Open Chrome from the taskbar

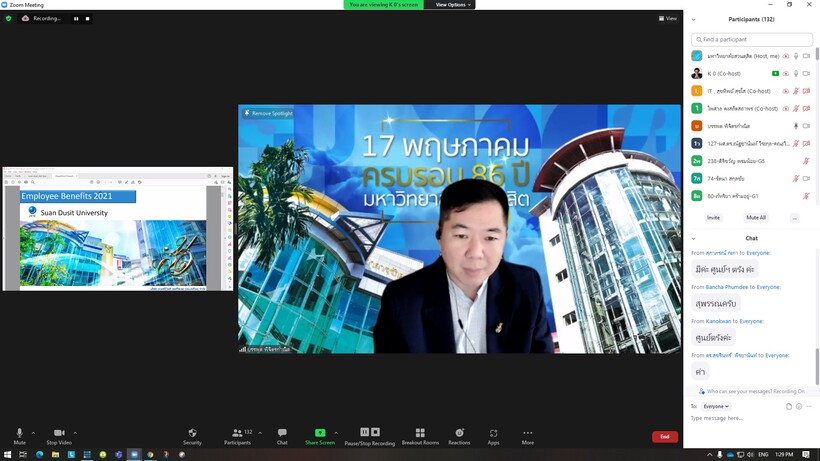pos(150,455)
